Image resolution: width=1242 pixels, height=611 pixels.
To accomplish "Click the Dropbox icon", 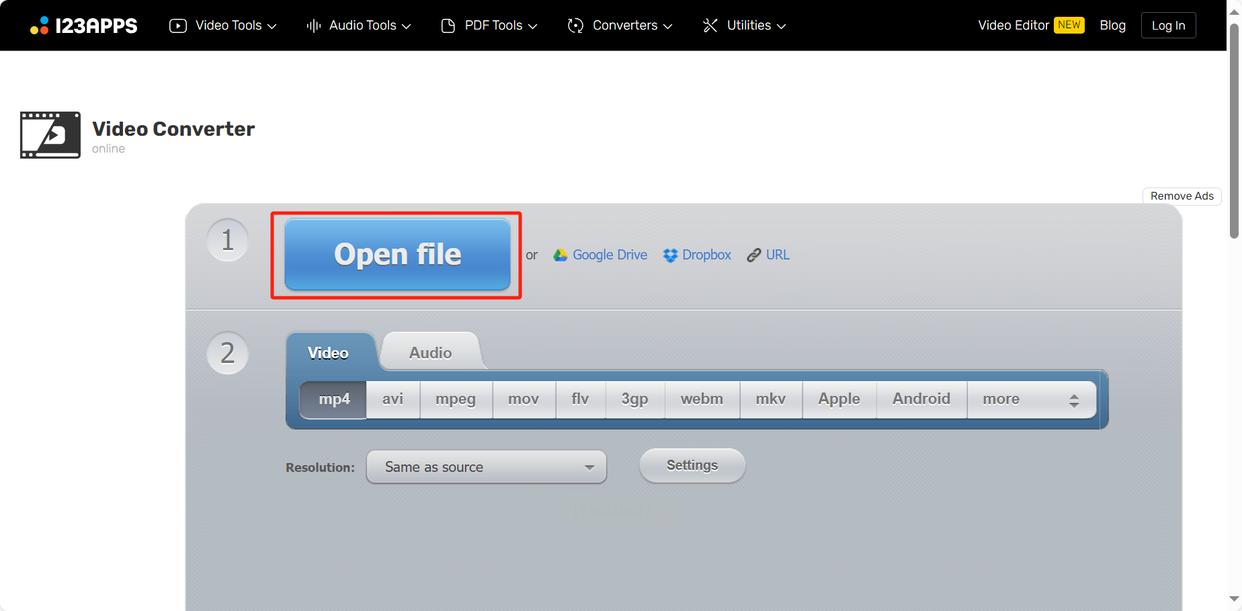I will (670, 255).
